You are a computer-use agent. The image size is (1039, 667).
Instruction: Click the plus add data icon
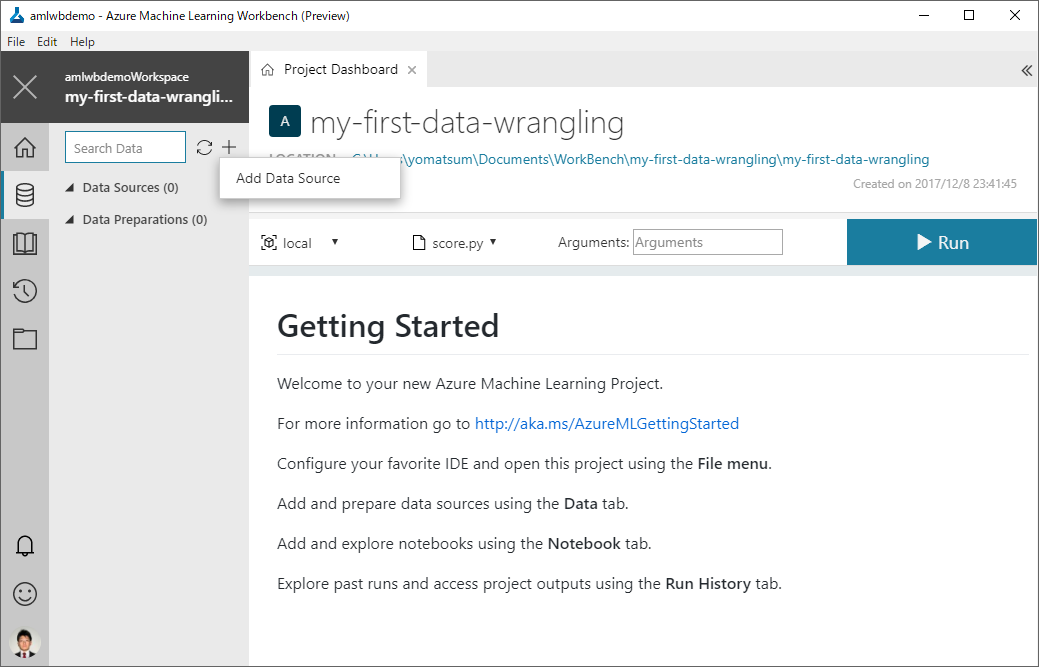(x=229, y=148)
